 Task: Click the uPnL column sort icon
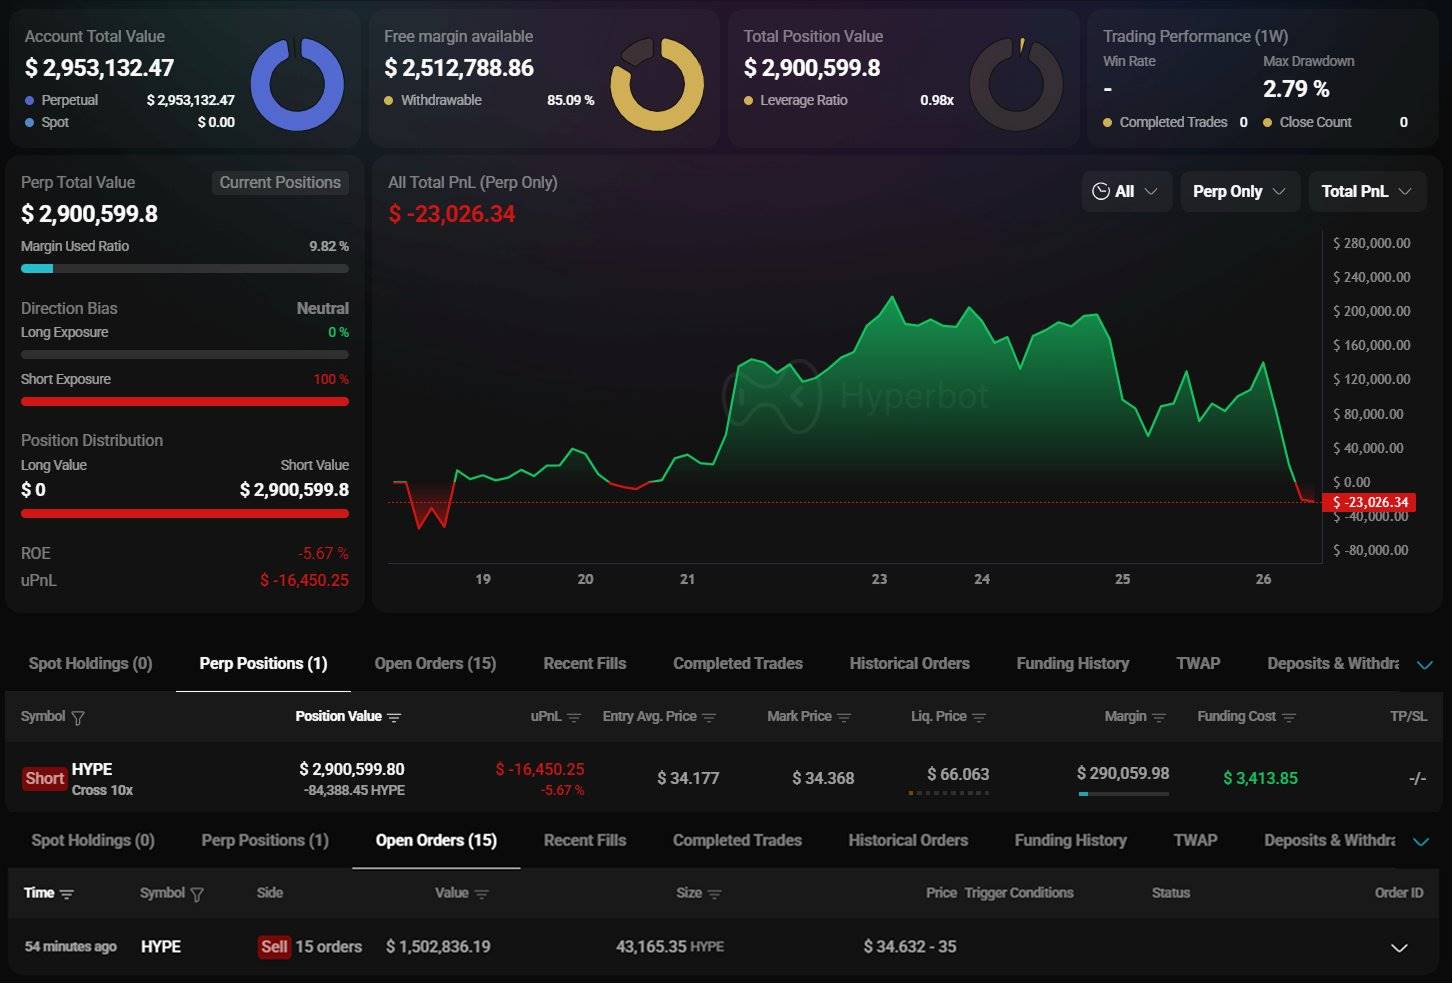[x=574, y=718]
